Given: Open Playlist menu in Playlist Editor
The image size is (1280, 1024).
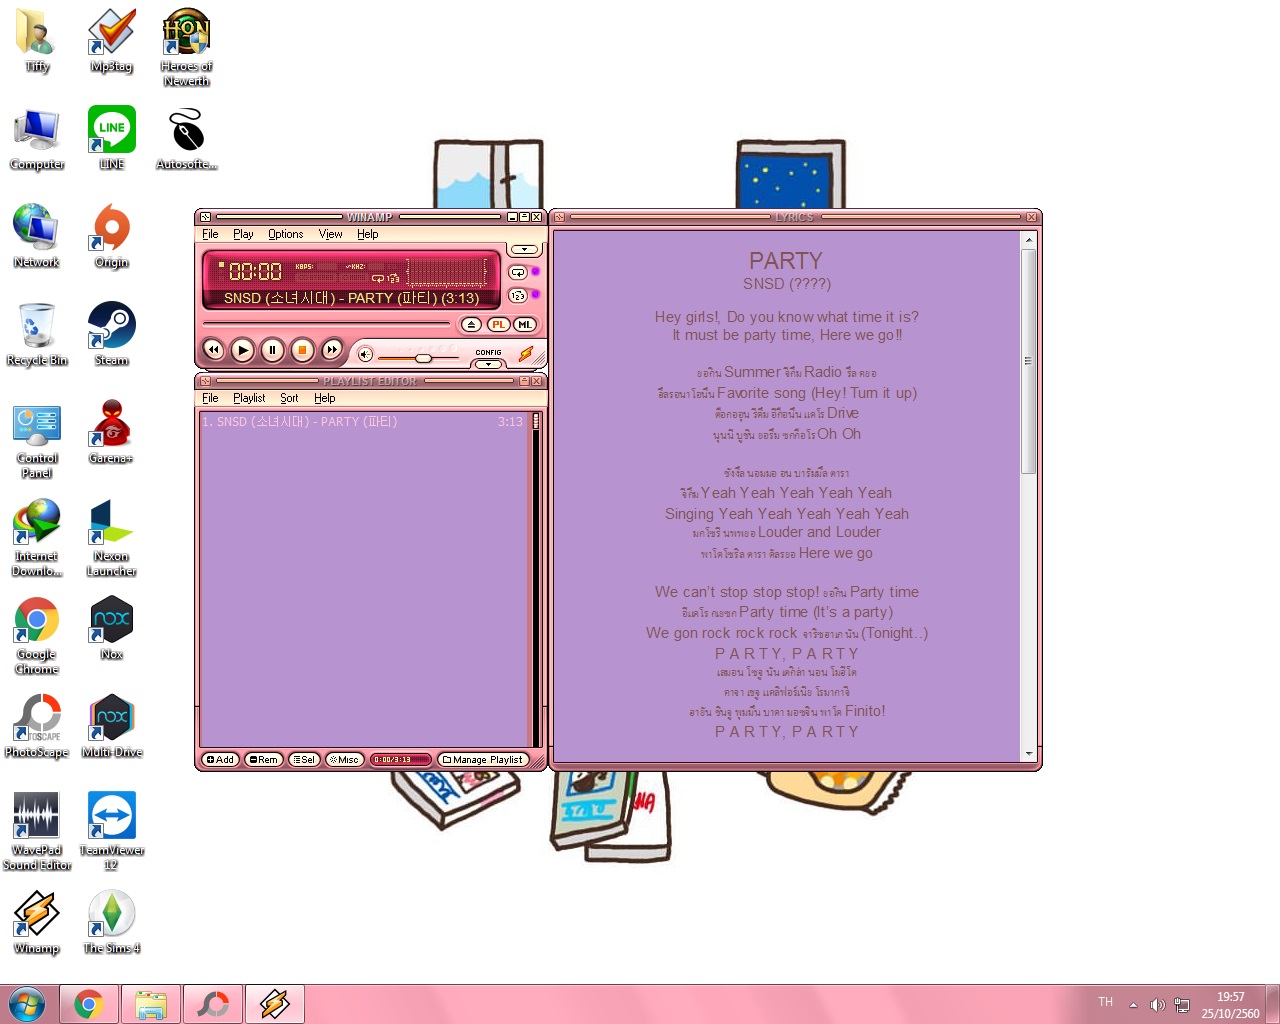Looking at the screenshot, I should point(249,398).
